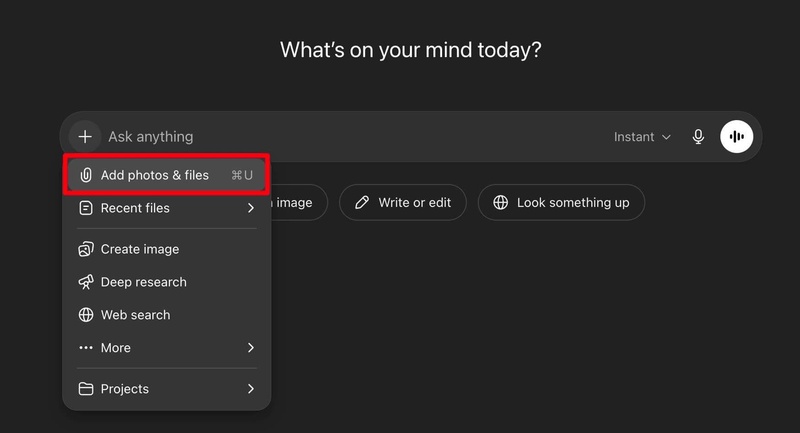Expand the More chevron arrow
Screen dimensions: 800x433
pos(251,348)
